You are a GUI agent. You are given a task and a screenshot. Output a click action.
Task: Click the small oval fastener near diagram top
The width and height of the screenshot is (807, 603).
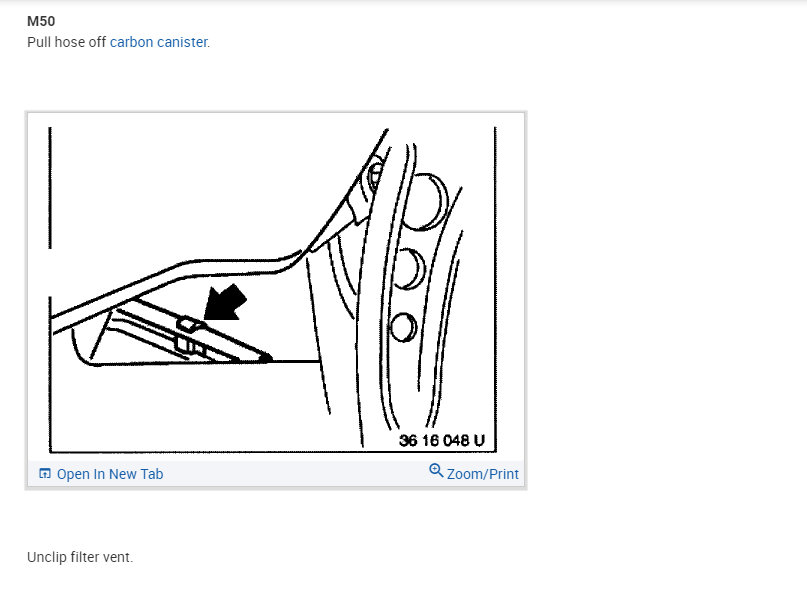(376, 174)
